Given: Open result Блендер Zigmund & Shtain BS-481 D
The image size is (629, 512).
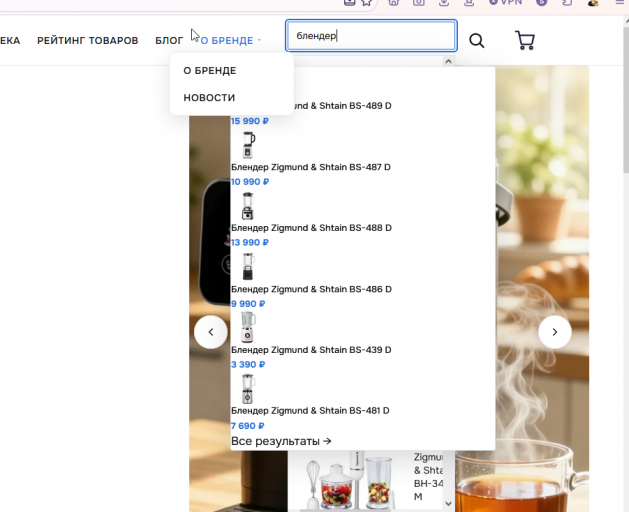Looking at the screenshot, I should tap(310, 411).
